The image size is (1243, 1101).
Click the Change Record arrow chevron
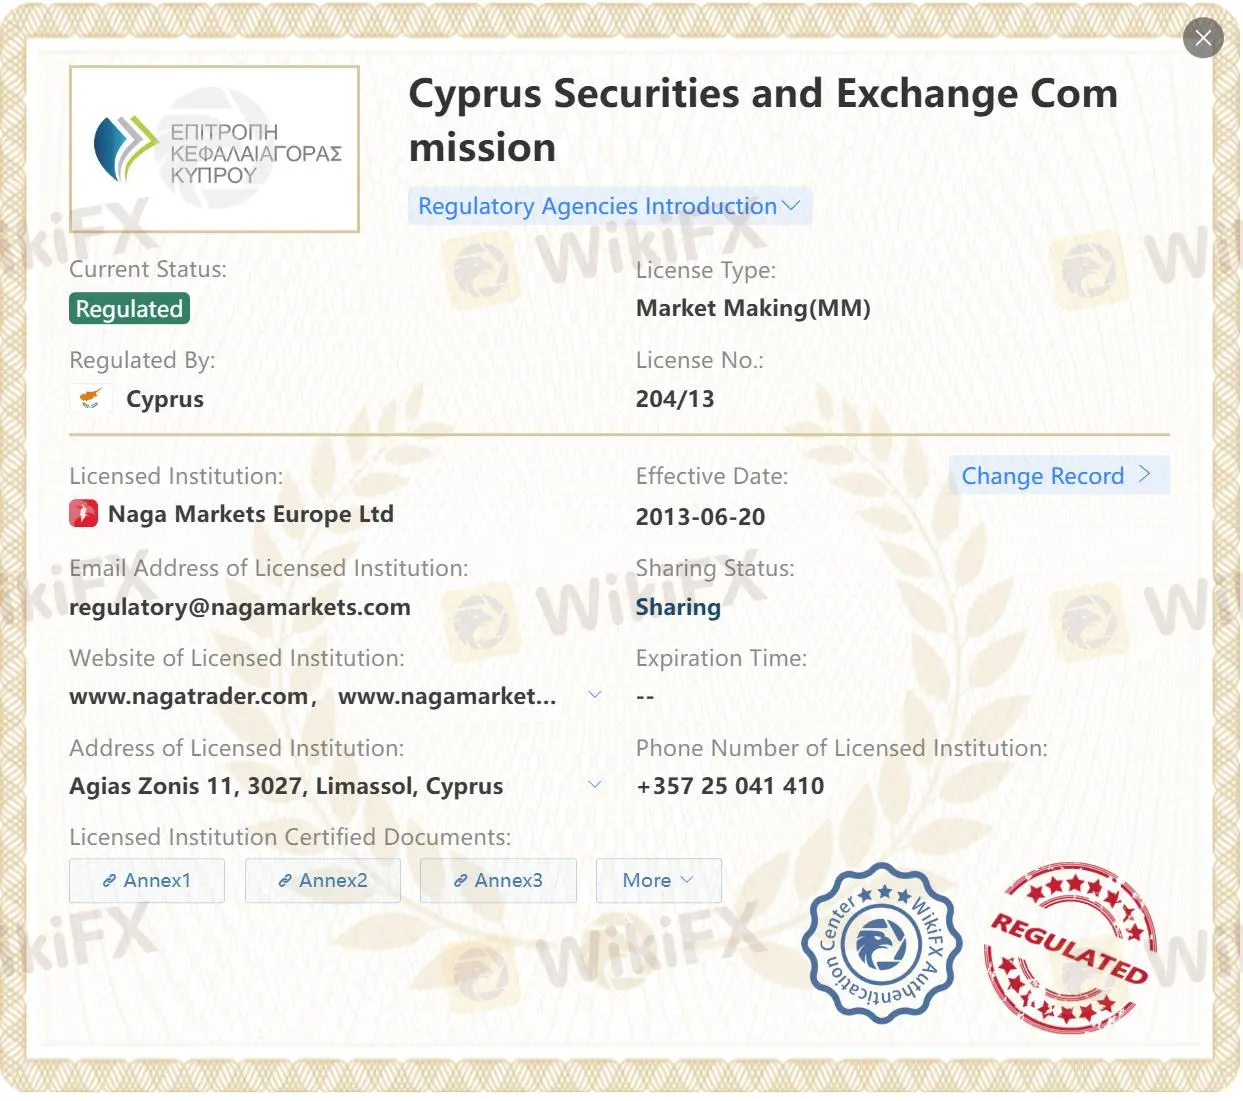[x=1144, y=474]
